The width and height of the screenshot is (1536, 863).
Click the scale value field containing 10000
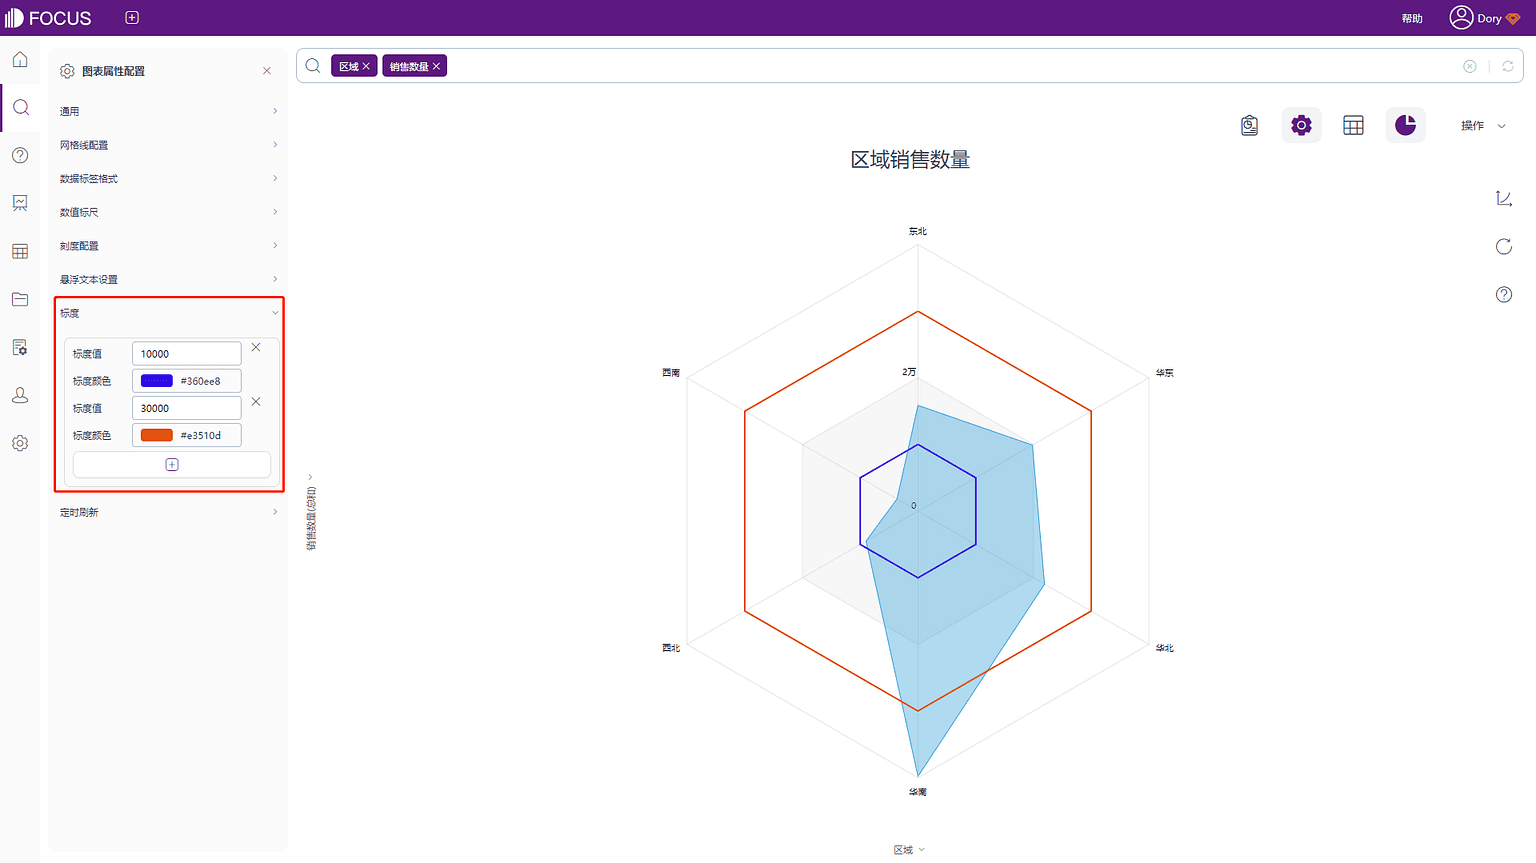tap(186, 354)
